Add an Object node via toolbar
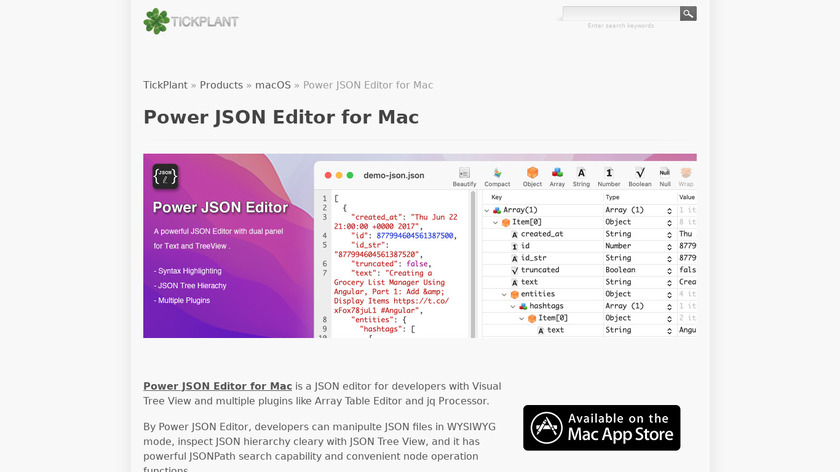840x472 pixels. coord(532,177)
